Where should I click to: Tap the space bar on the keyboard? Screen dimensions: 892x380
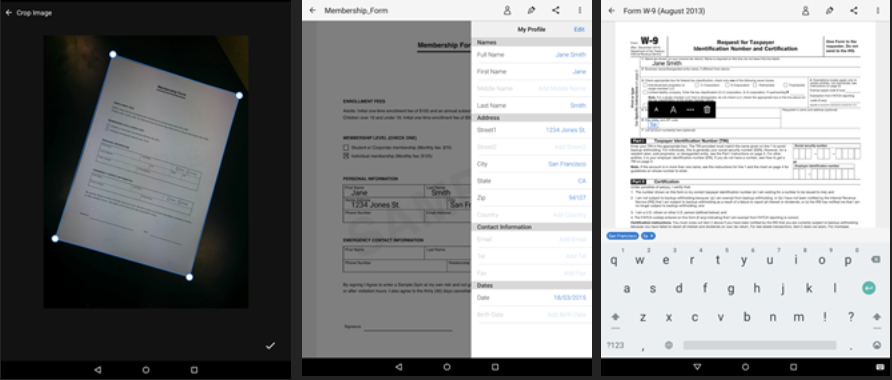[759, 345]
